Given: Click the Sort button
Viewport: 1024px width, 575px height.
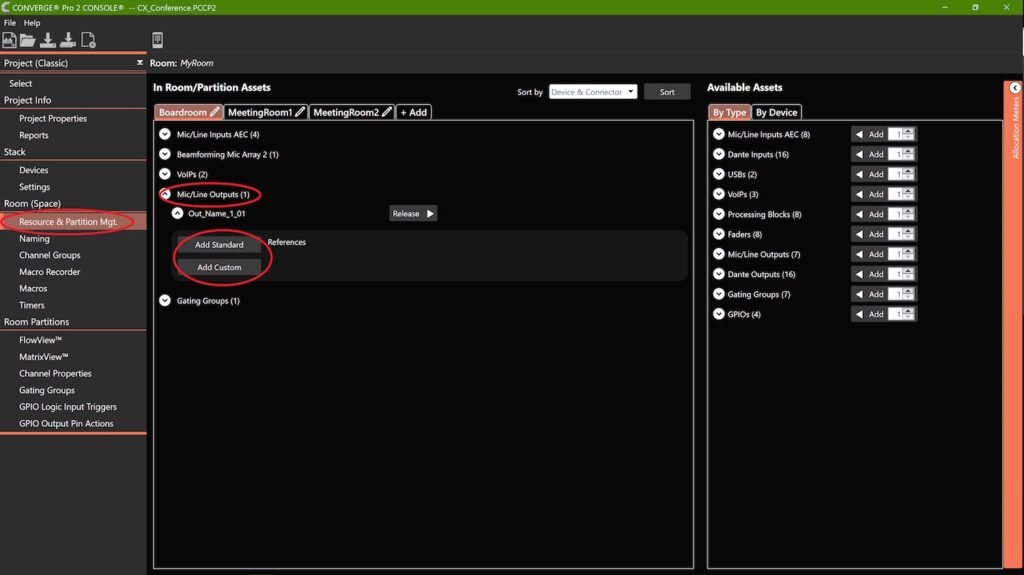Looking at the screenshot, I should tap(667, 92).
